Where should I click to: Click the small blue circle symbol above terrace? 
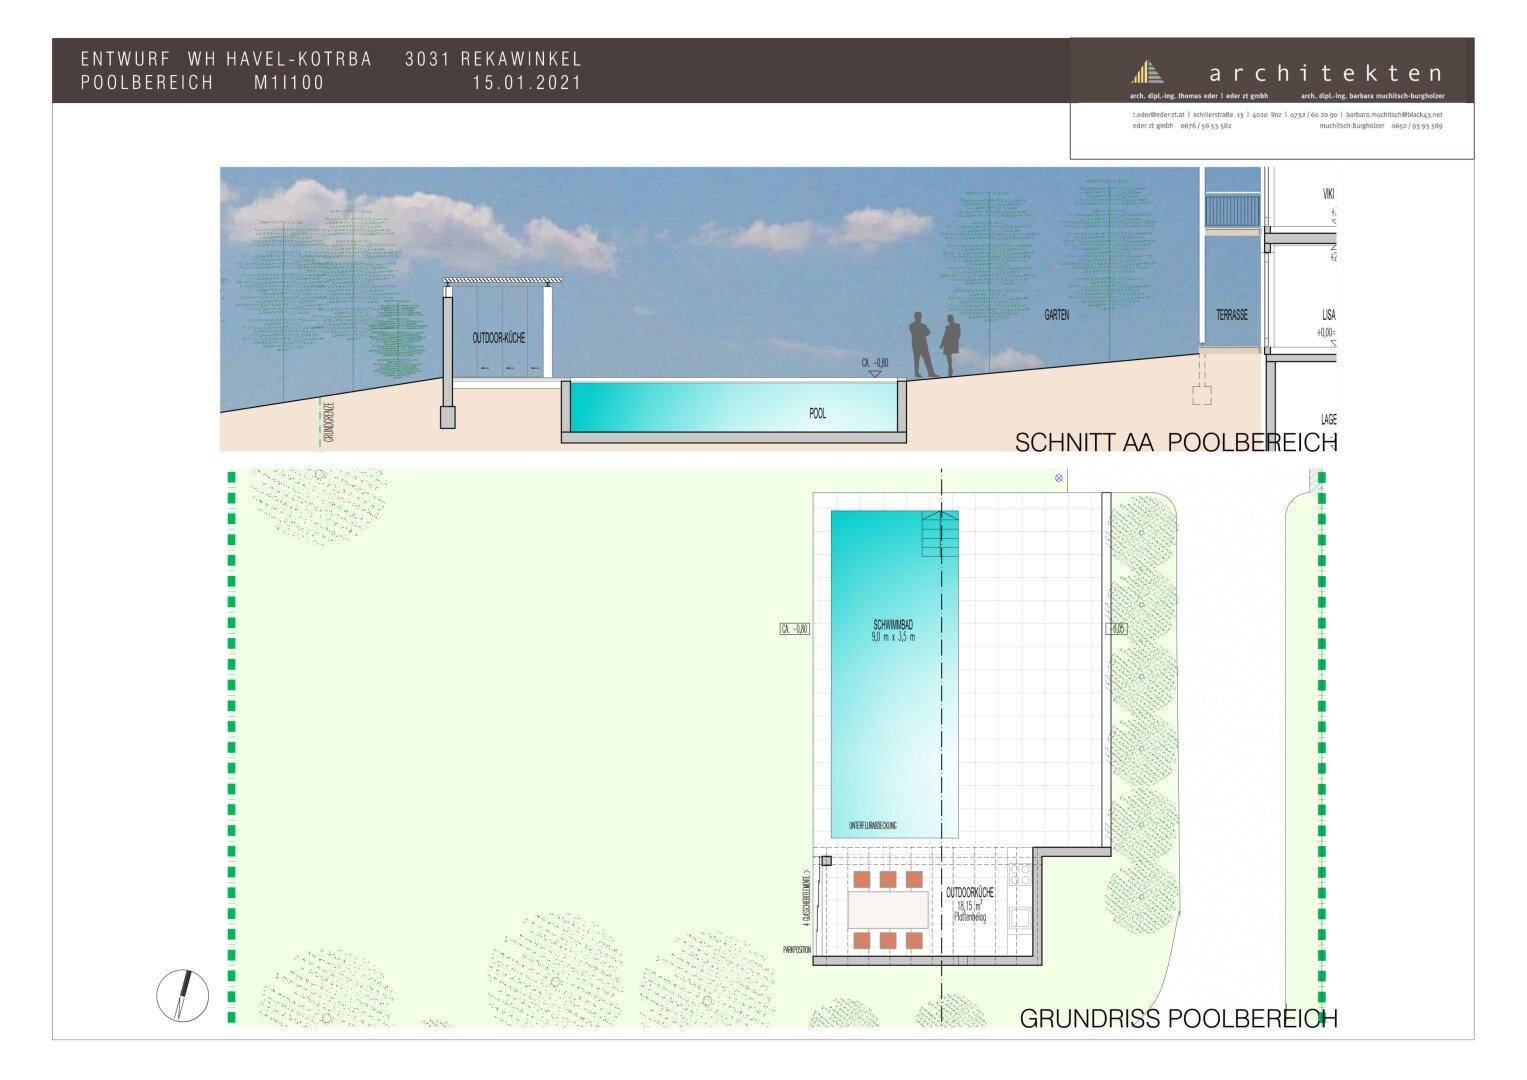pyautogui.click(x=1059, y=479)
